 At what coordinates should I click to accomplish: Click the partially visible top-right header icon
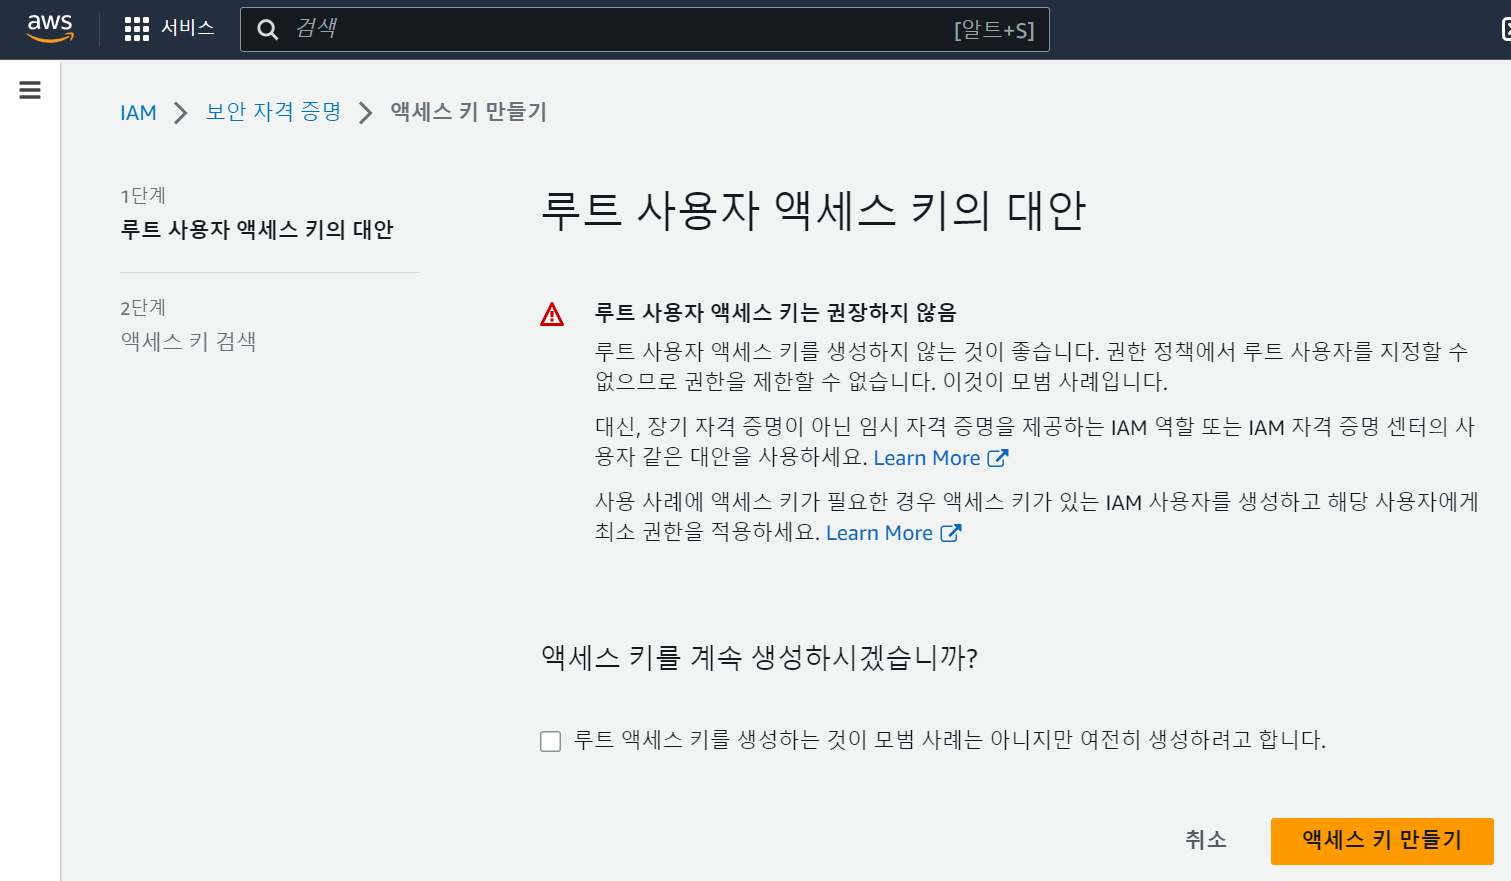1506,30
